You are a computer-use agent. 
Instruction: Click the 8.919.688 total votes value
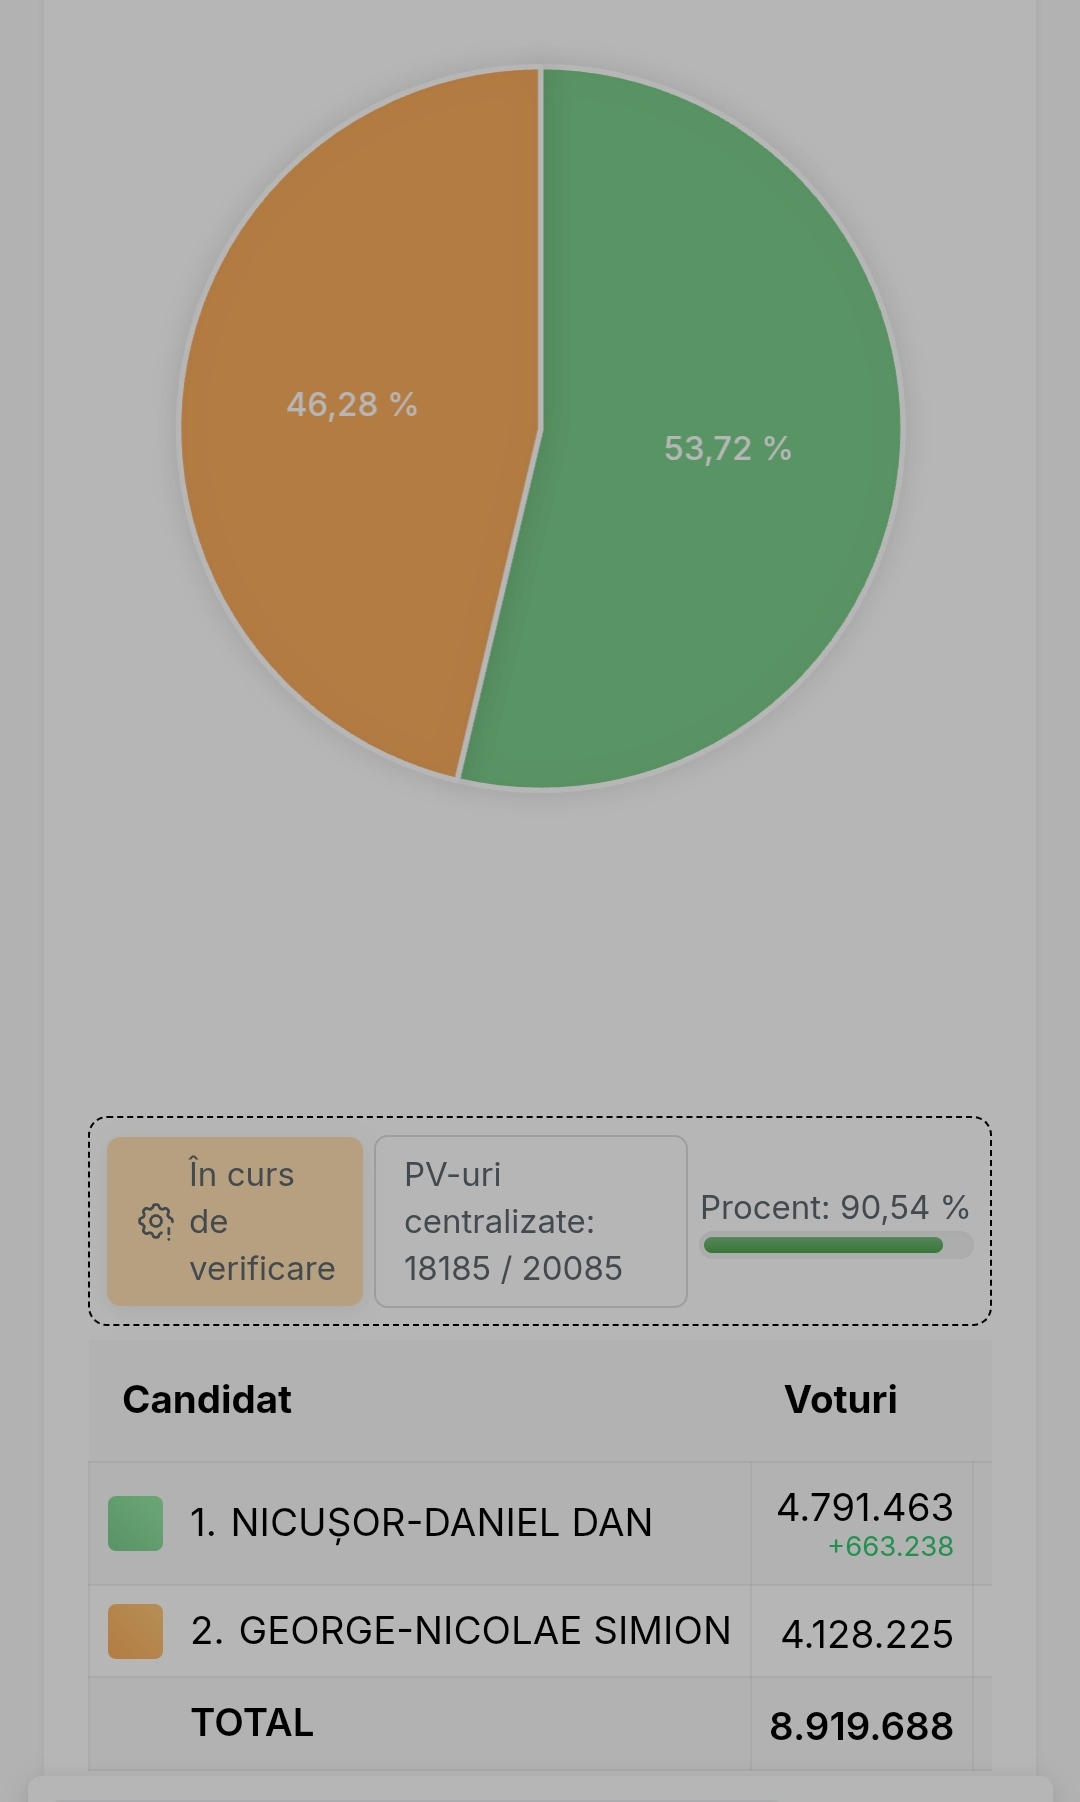[861, 1726]
